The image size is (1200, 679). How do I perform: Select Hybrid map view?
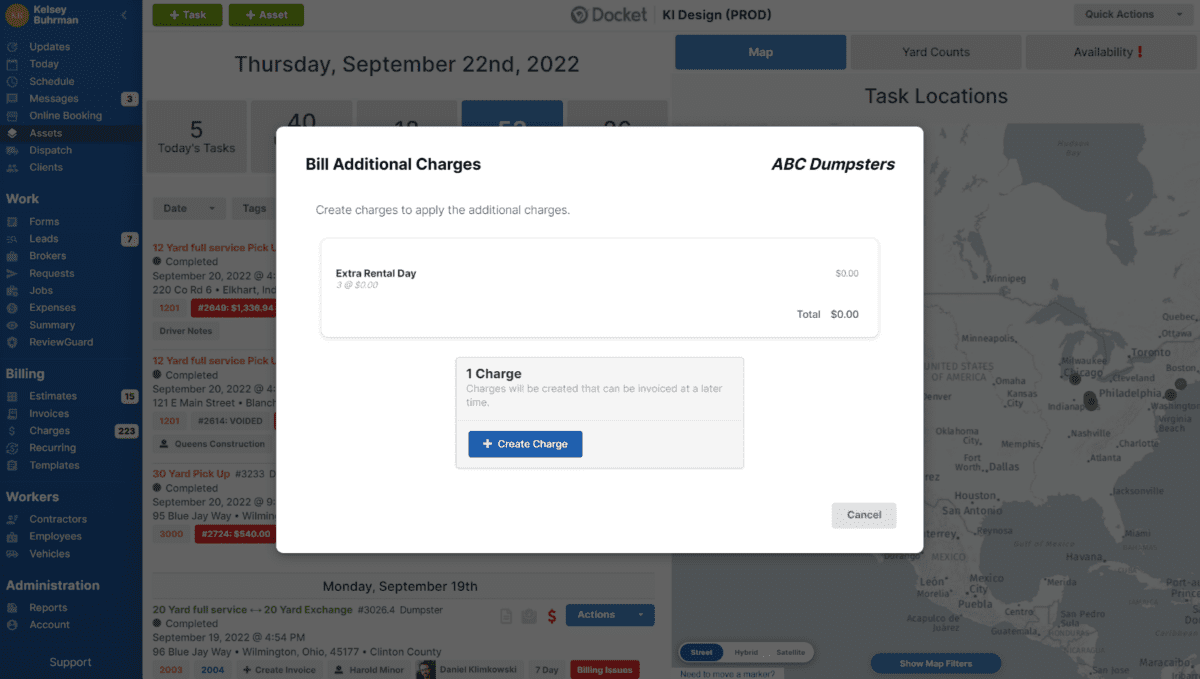tap(746, 652)
